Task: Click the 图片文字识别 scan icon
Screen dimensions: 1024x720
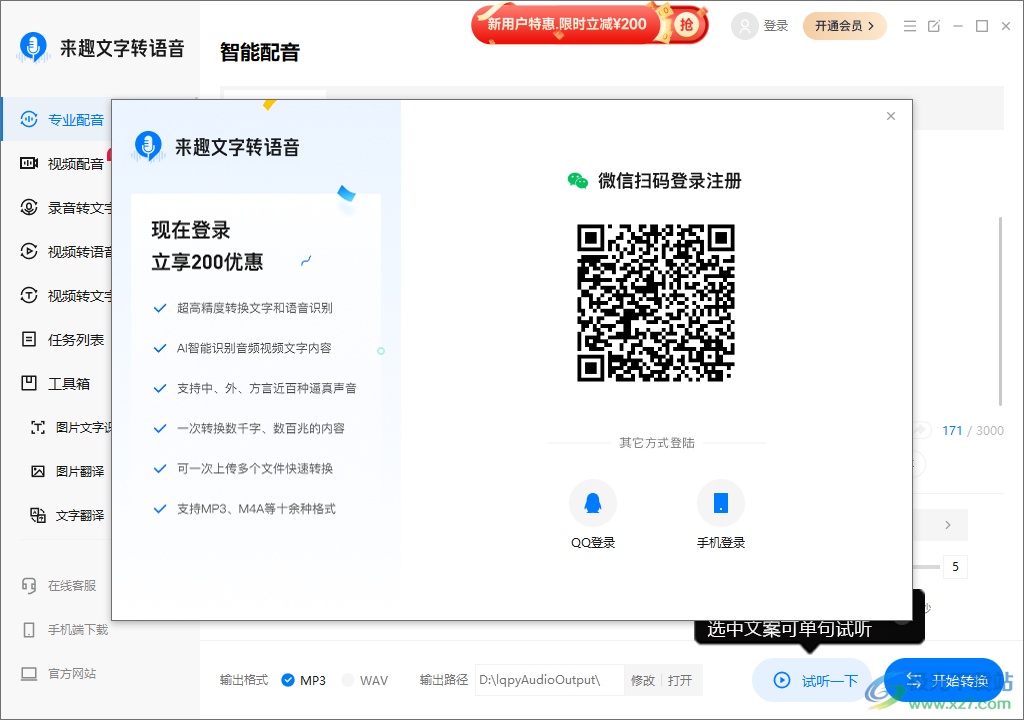Action: tap(38, 427)
